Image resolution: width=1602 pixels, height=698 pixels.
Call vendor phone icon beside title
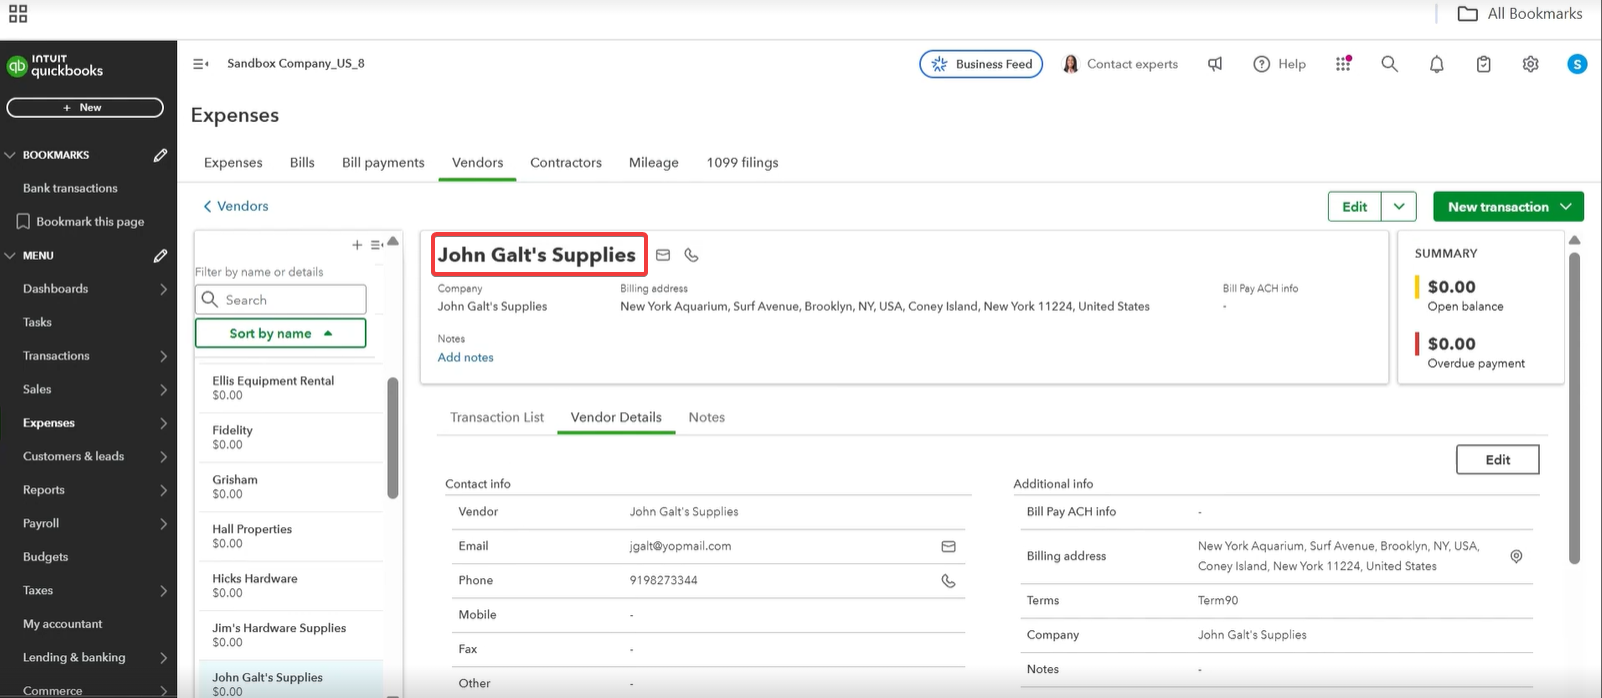(x=691, y=255)
